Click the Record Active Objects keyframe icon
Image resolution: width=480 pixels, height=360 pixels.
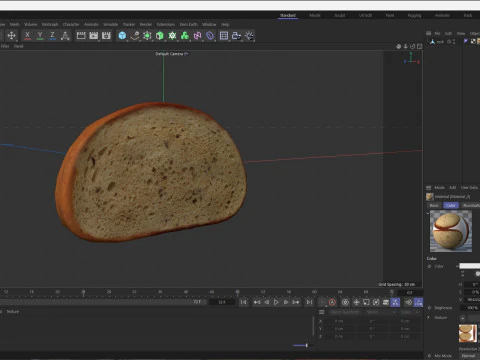coord(345,302)
